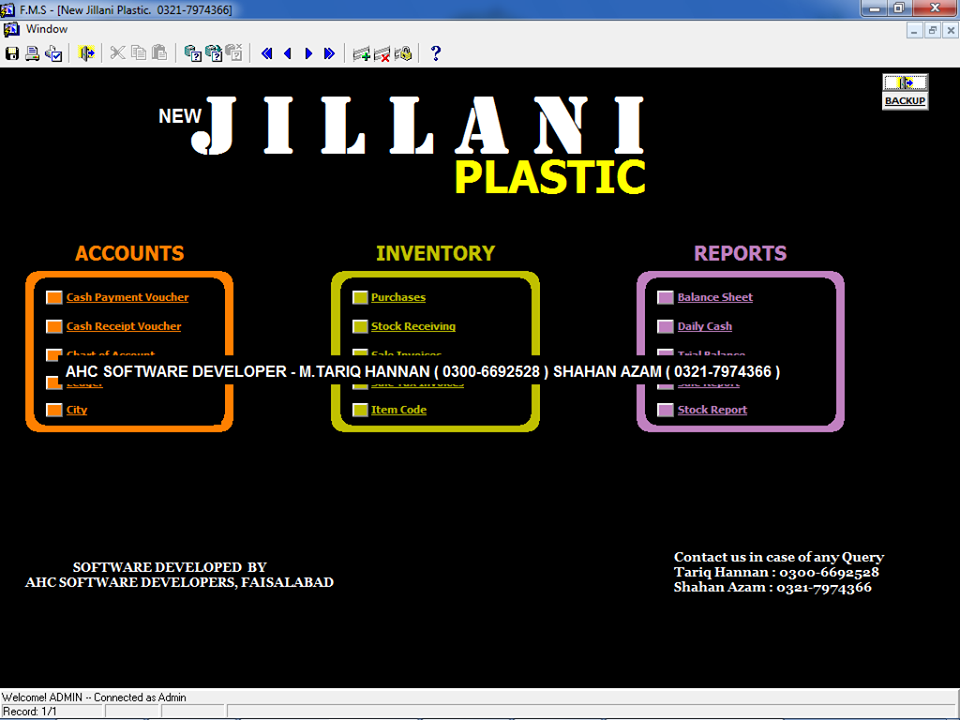
Task: Click the Print icon in toolbar
Action: coord(32,53)
